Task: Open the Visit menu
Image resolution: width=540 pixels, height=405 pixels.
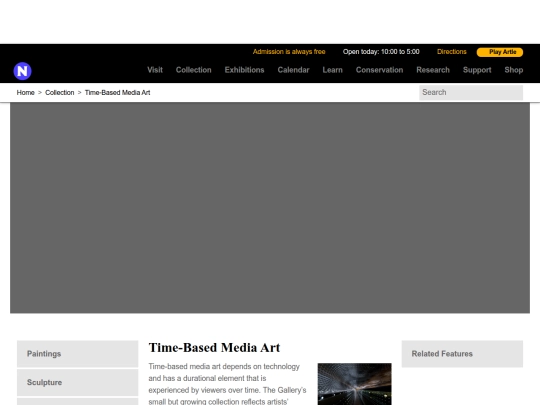Action: pos(155,70)
